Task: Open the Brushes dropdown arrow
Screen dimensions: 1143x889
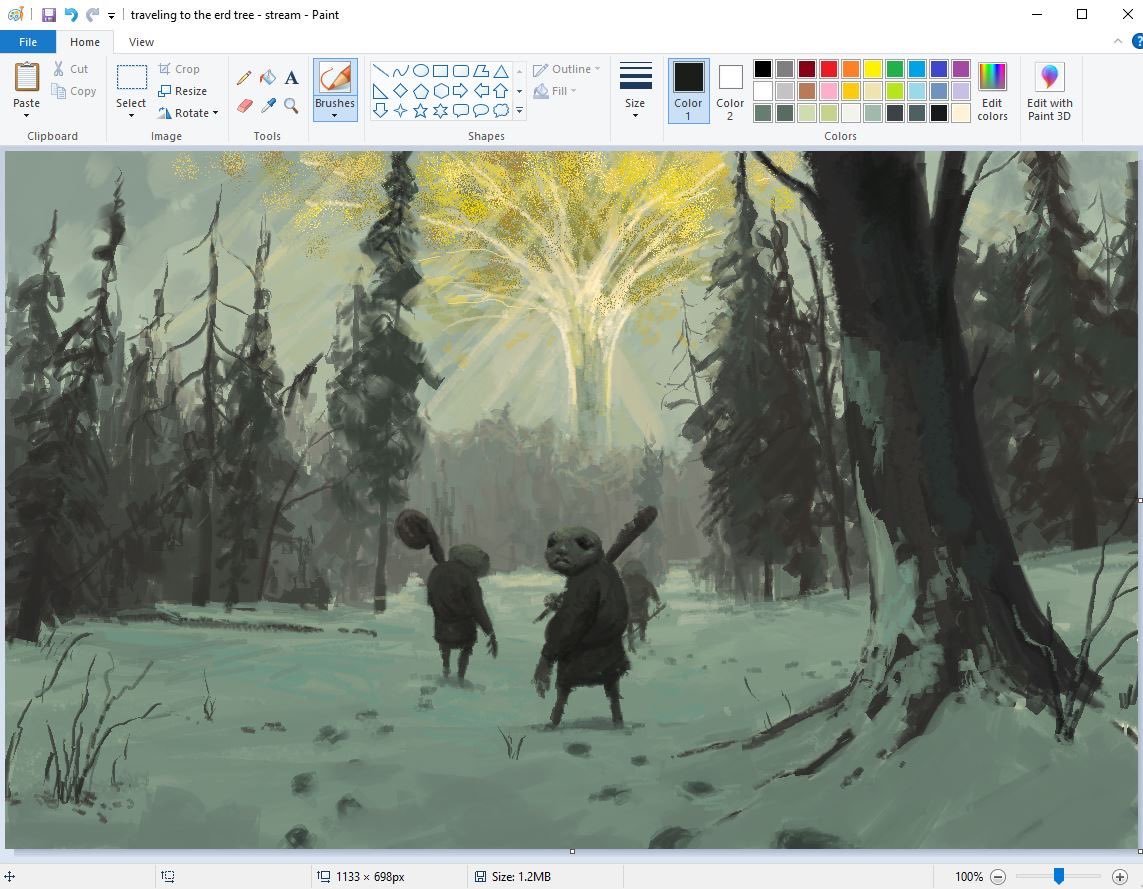Action: click(x=335, y=115)
